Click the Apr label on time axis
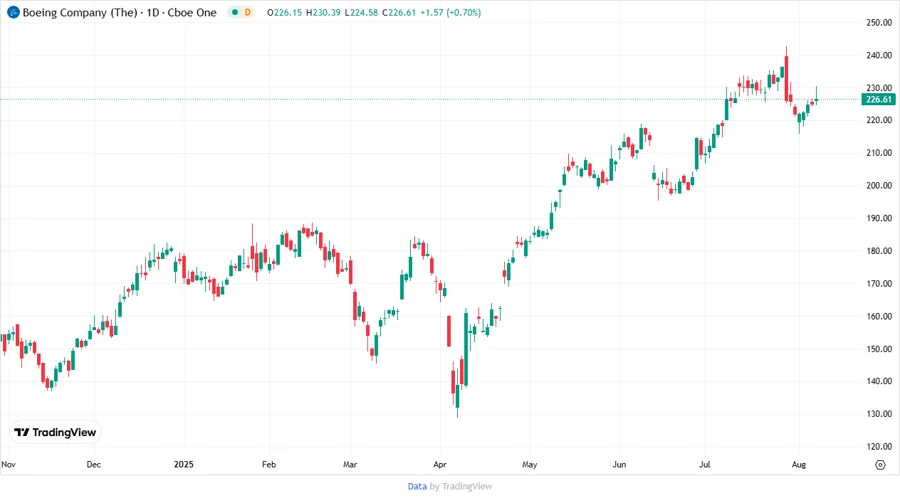The height and width of the screenshot is (498, 900). (x=440, y=464)
